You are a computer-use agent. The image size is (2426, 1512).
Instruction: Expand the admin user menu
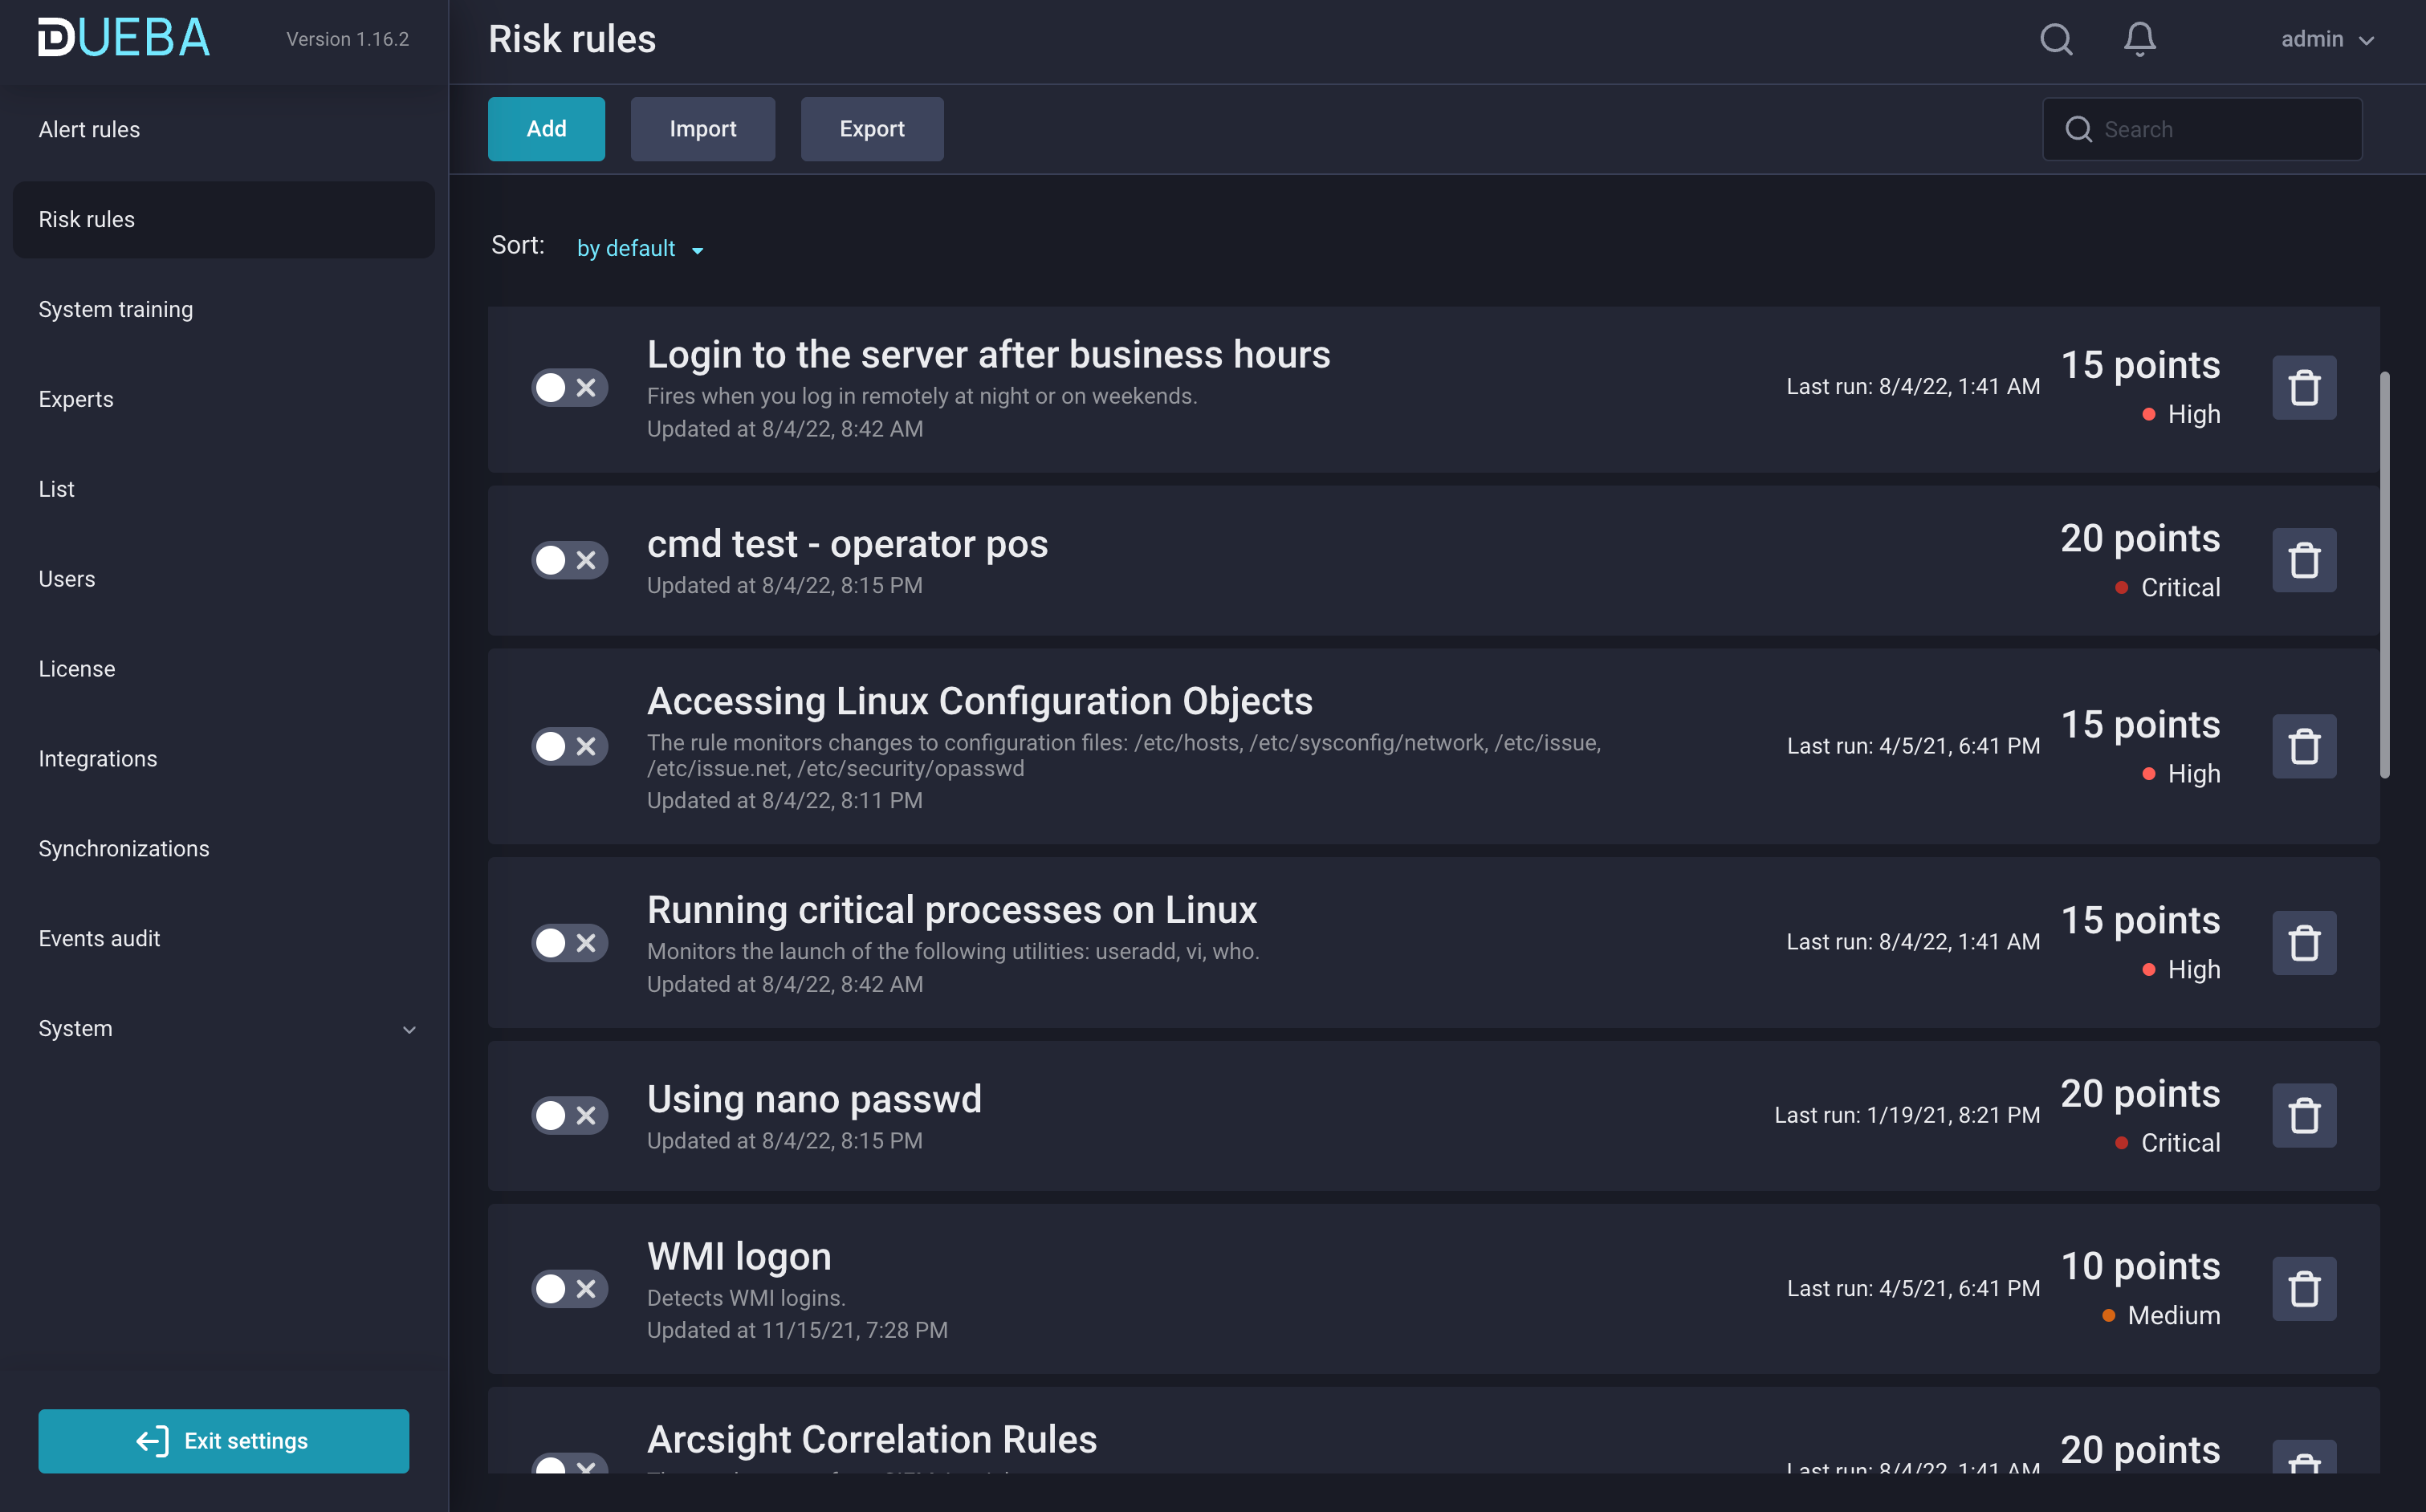(x=2326, y=39)
